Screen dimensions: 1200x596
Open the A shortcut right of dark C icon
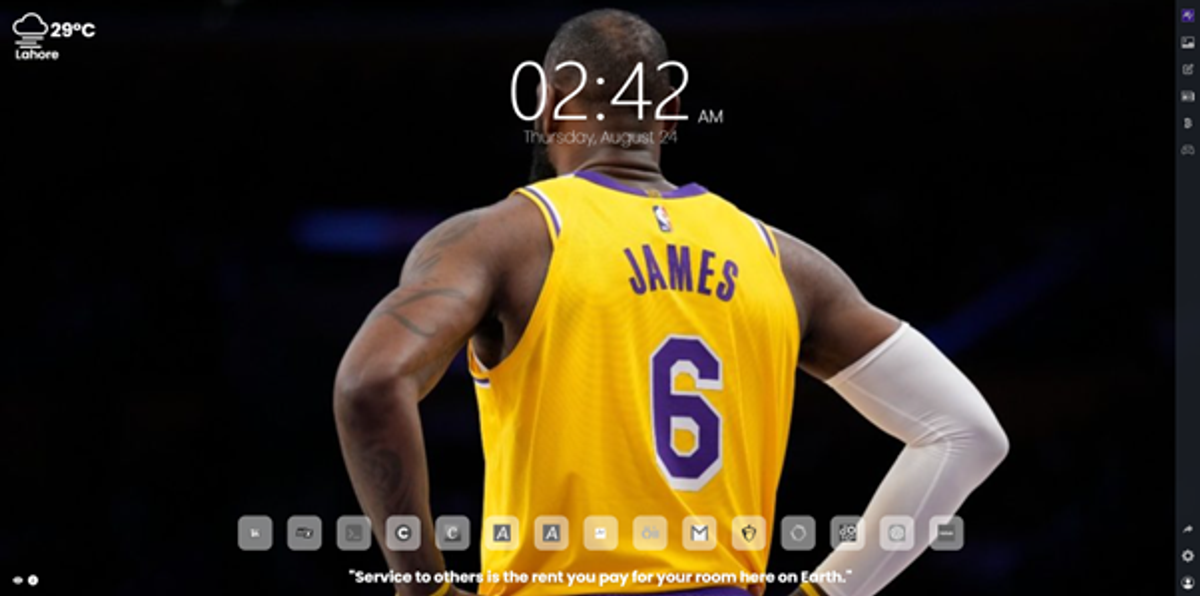click(502, 533)
